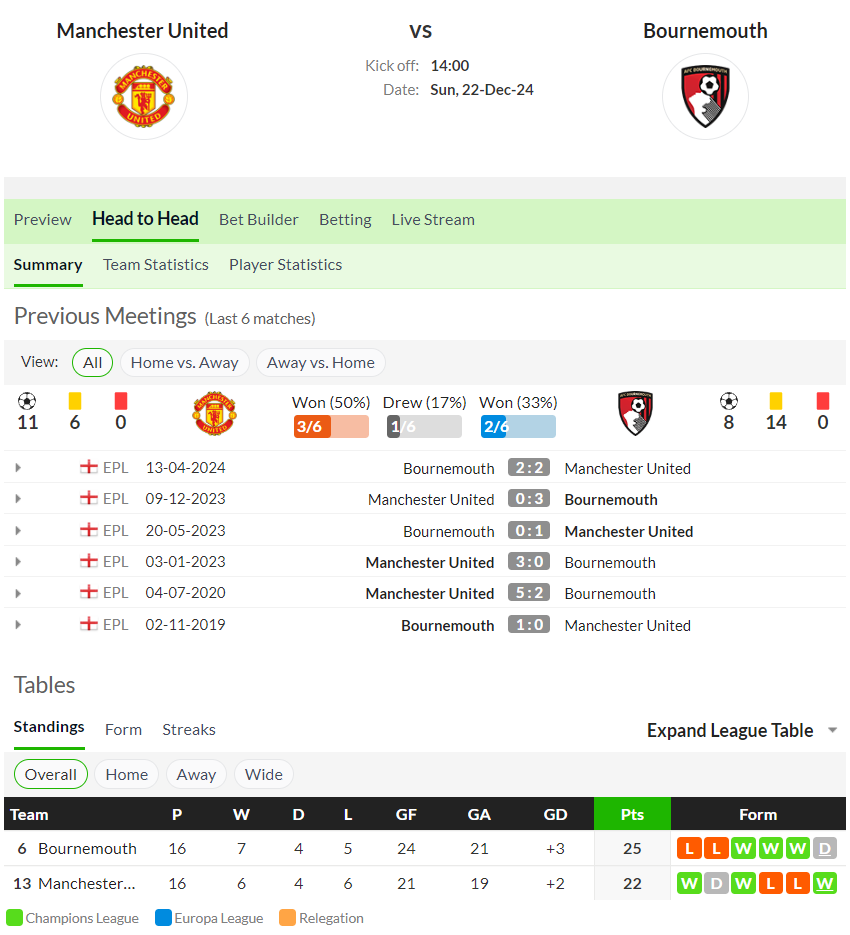
Task: Click Bournemouth team name in standings
Action: [87, 849]
